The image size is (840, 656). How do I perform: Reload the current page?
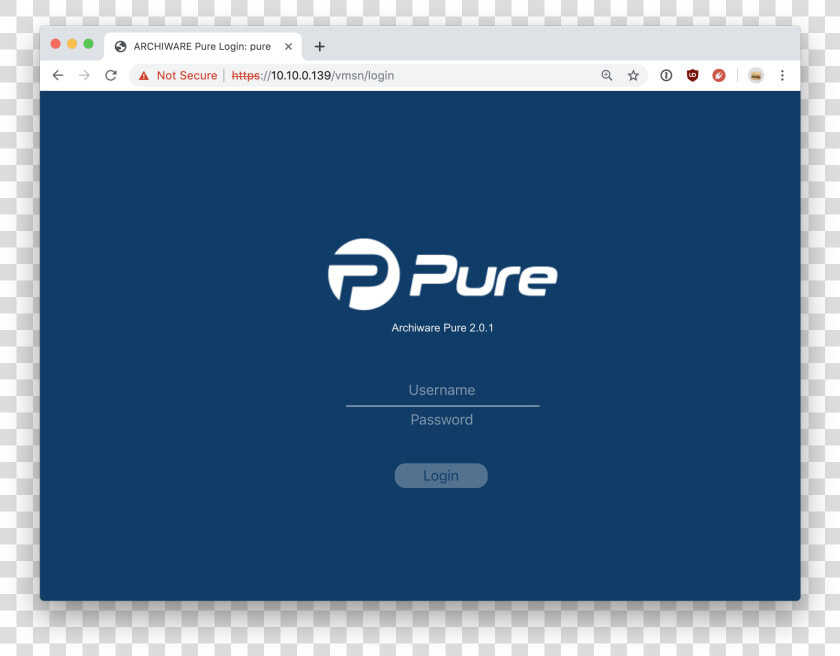111,76
